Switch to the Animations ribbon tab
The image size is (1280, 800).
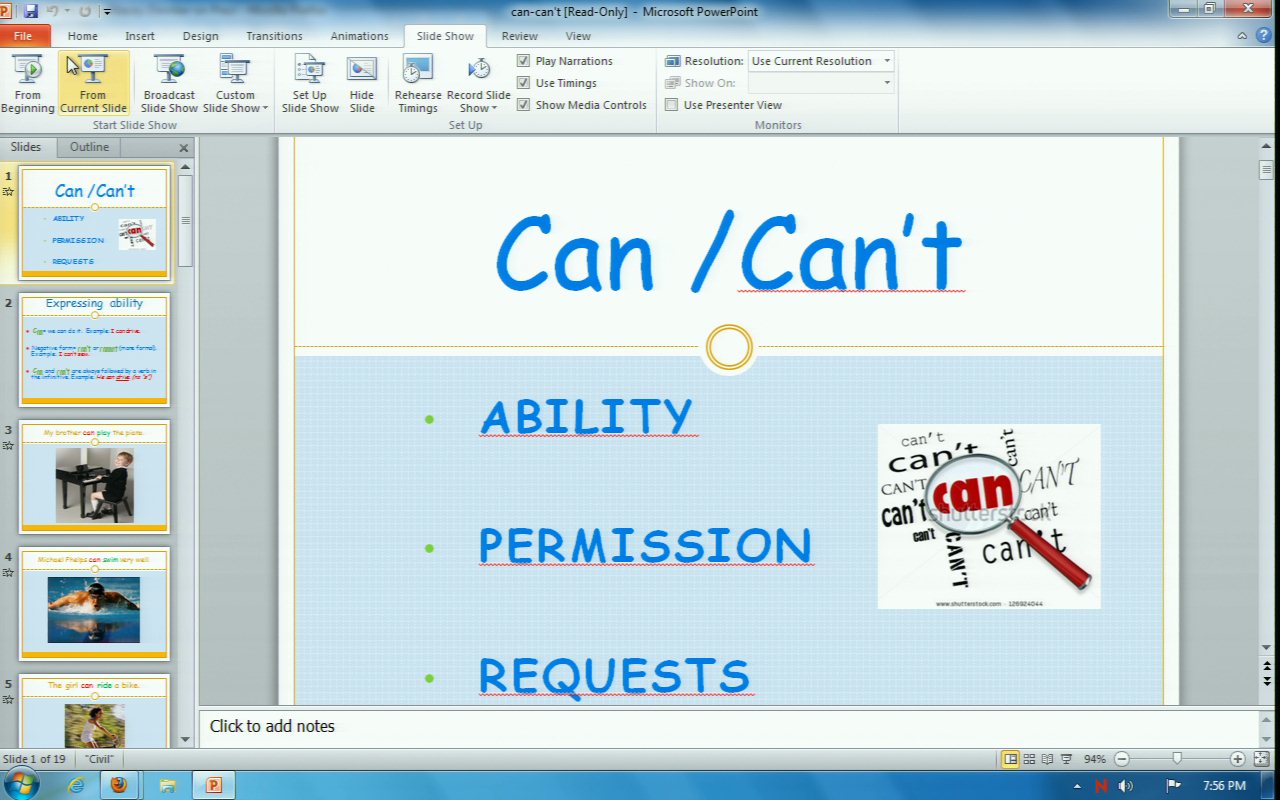(x=359, y=36)
